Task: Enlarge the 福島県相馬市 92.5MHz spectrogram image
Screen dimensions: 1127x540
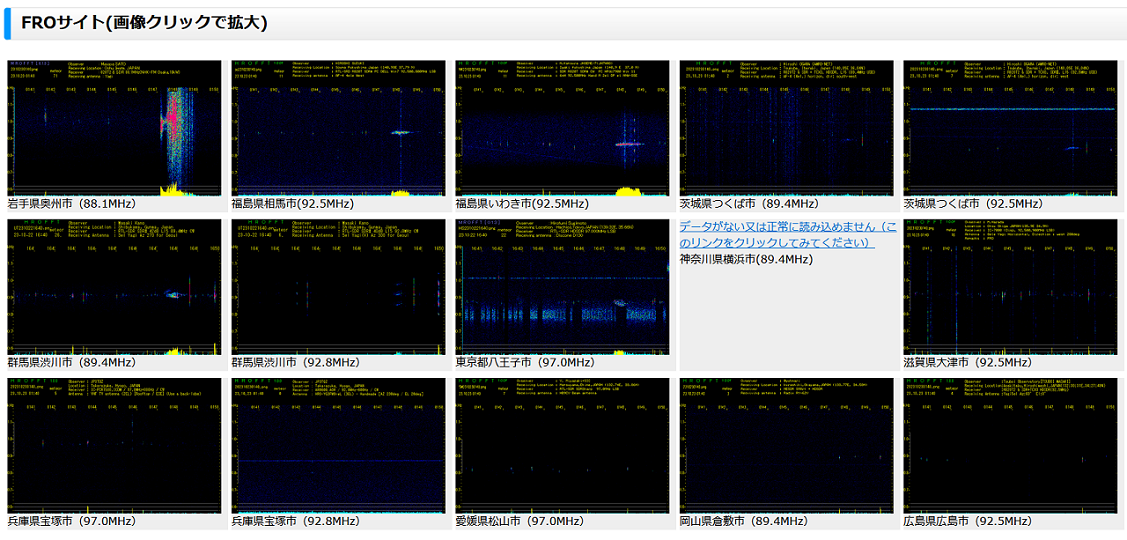Action: point(338,129)
